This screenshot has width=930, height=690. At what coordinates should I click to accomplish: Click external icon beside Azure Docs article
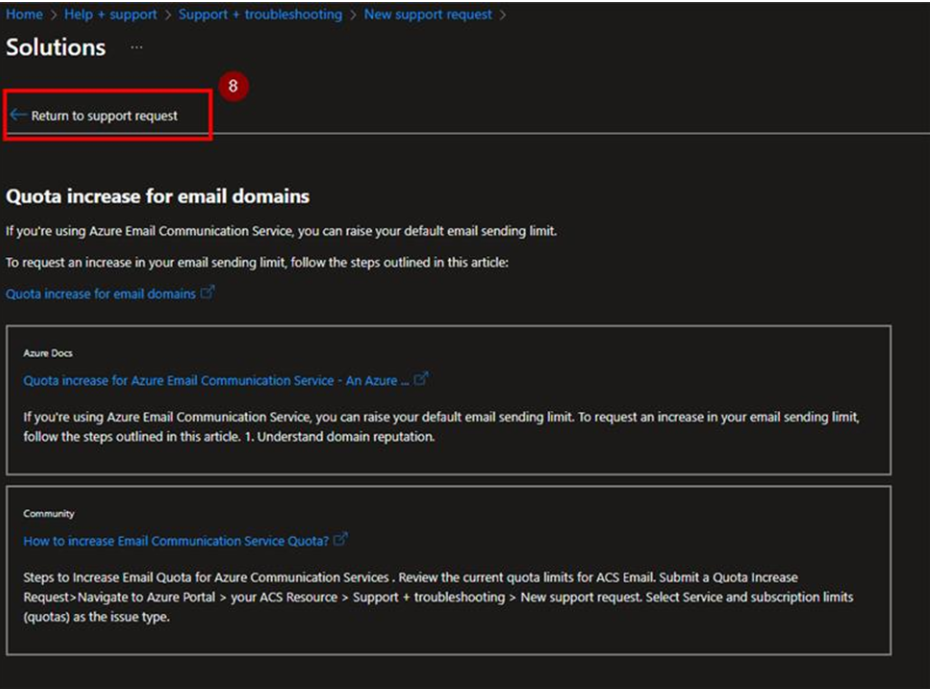(x=421, y=379)
